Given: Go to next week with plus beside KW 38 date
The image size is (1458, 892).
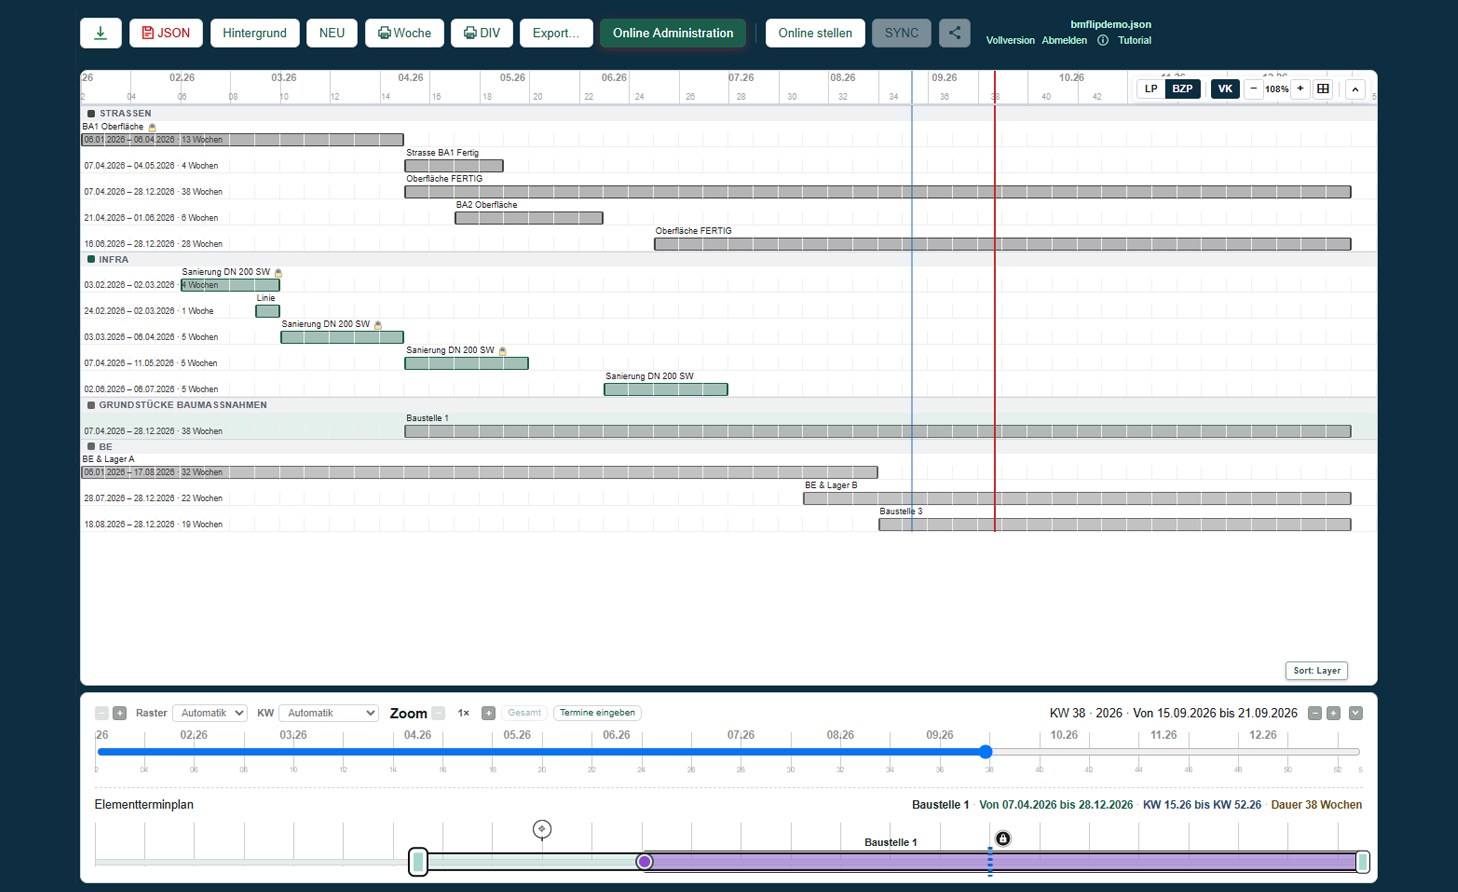Looking at the screenshot, I should click(x=1334, y=713).
